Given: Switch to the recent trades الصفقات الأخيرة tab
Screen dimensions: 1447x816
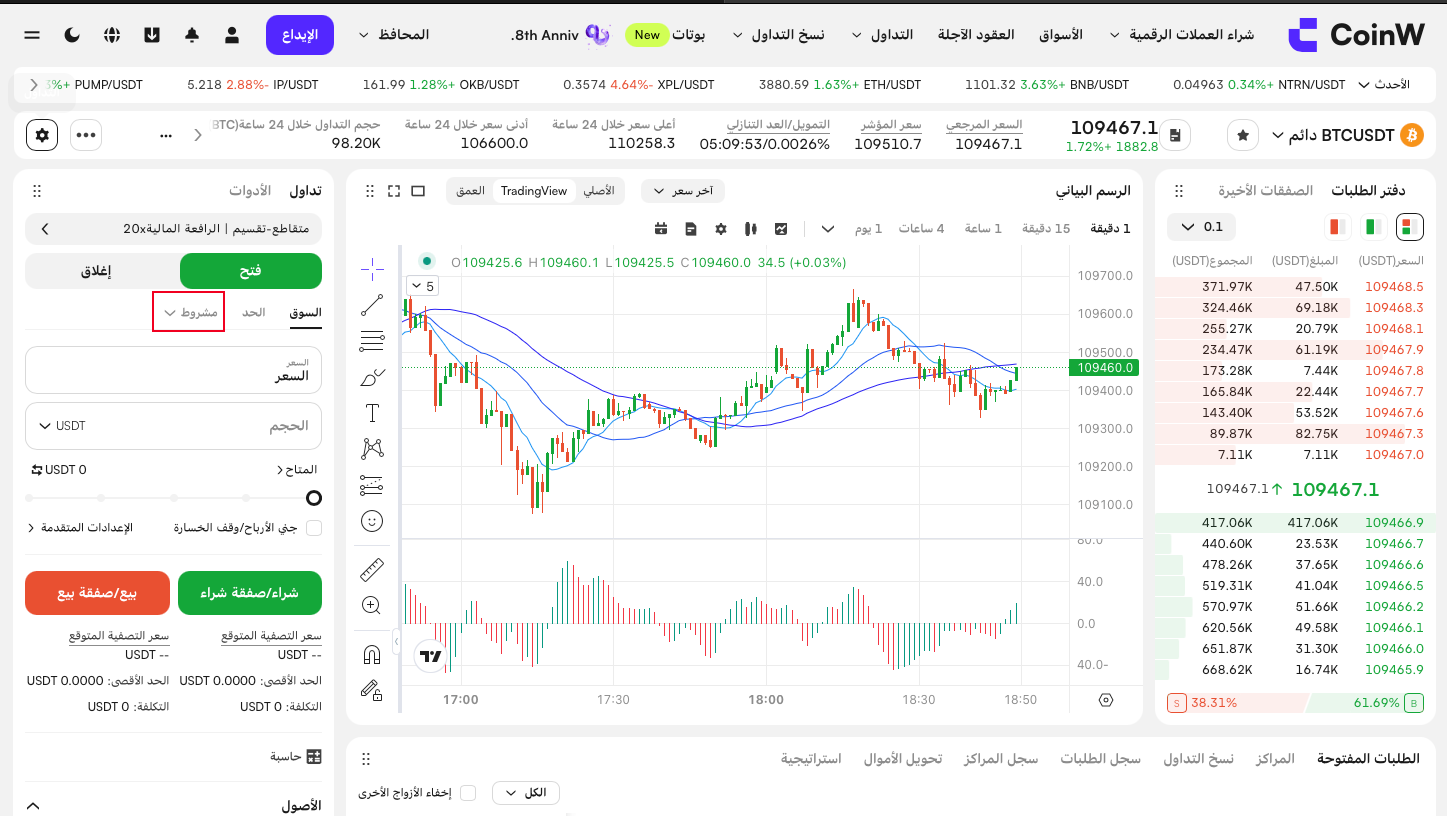Looking at the screenshot, I should coord(1264,190).
